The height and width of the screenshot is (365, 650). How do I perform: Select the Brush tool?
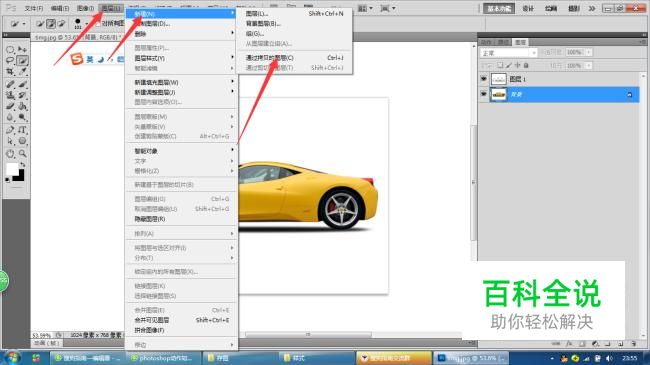click(x=22, y=84)
